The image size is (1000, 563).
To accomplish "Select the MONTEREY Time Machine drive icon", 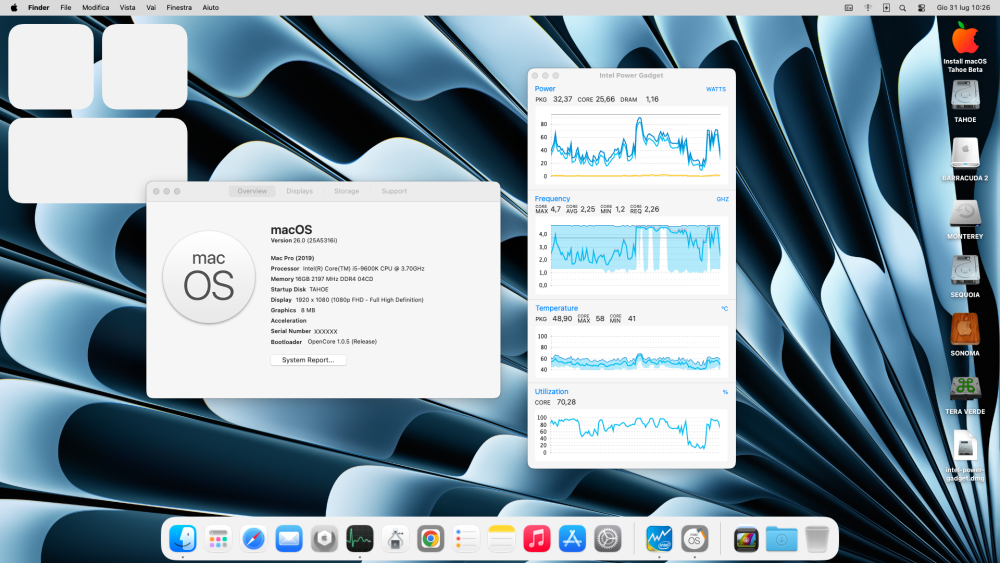I will pos(965,218).
